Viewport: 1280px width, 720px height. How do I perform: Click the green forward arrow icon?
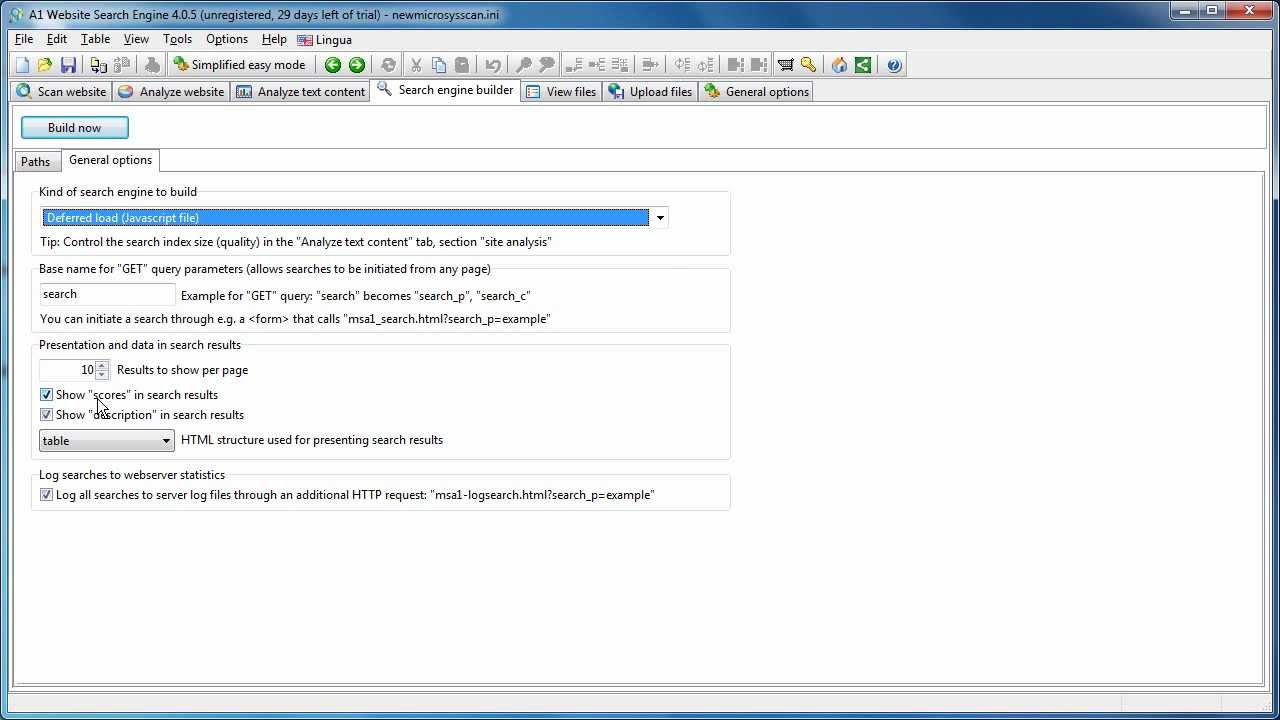click(357, 65)
